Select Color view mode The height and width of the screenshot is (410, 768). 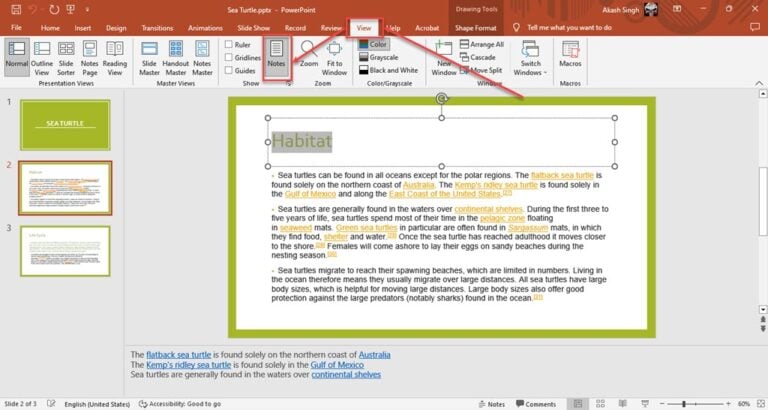(x=373, y=44)
